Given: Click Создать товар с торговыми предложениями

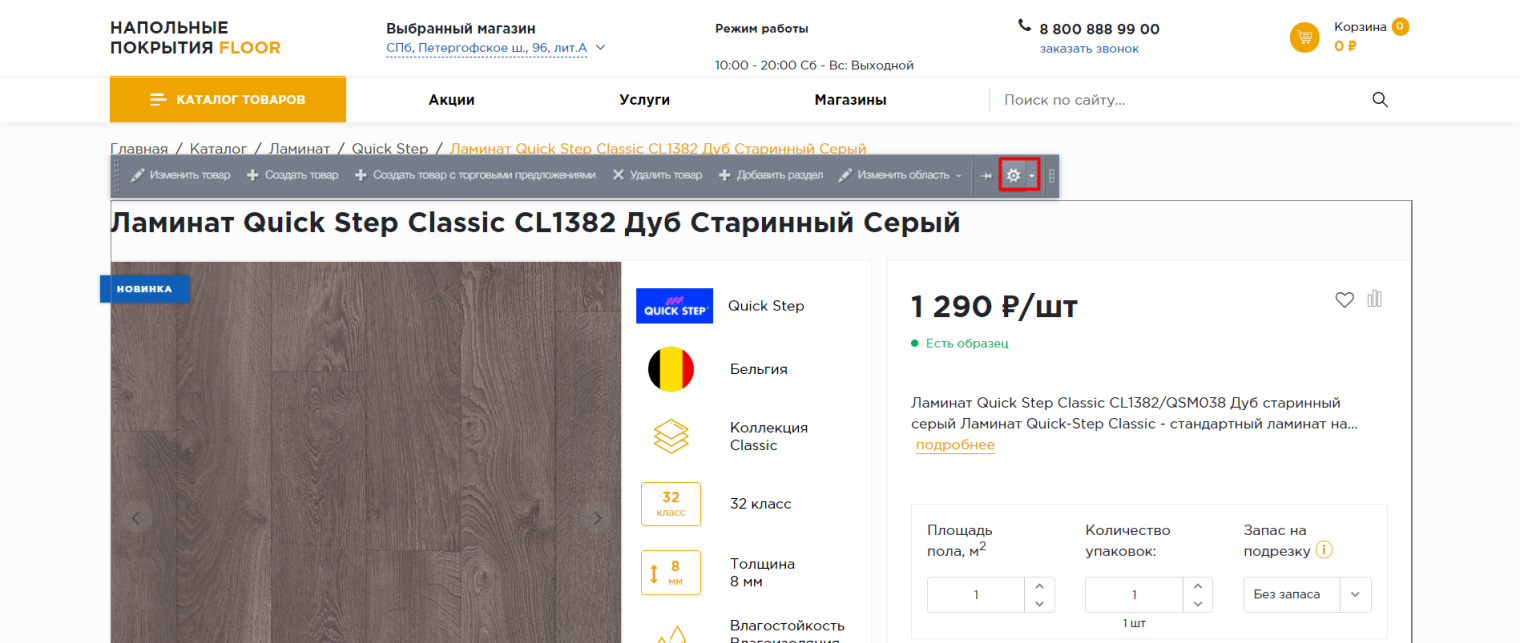Looking at the screenshot, I should coord(475,176).
